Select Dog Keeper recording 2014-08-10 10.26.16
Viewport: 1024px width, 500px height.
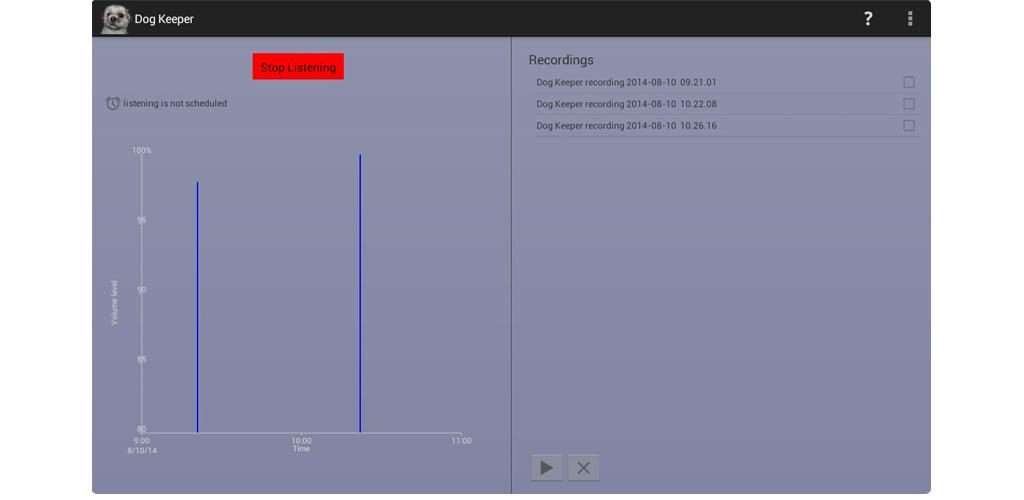point(727,125)
